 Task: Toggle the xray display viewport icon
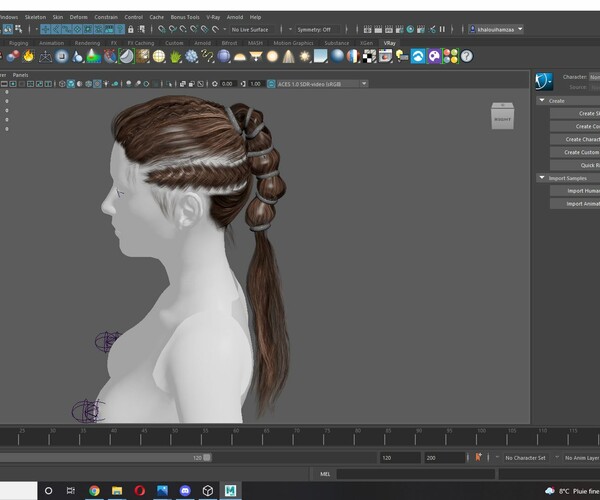[x=183, y=84]
